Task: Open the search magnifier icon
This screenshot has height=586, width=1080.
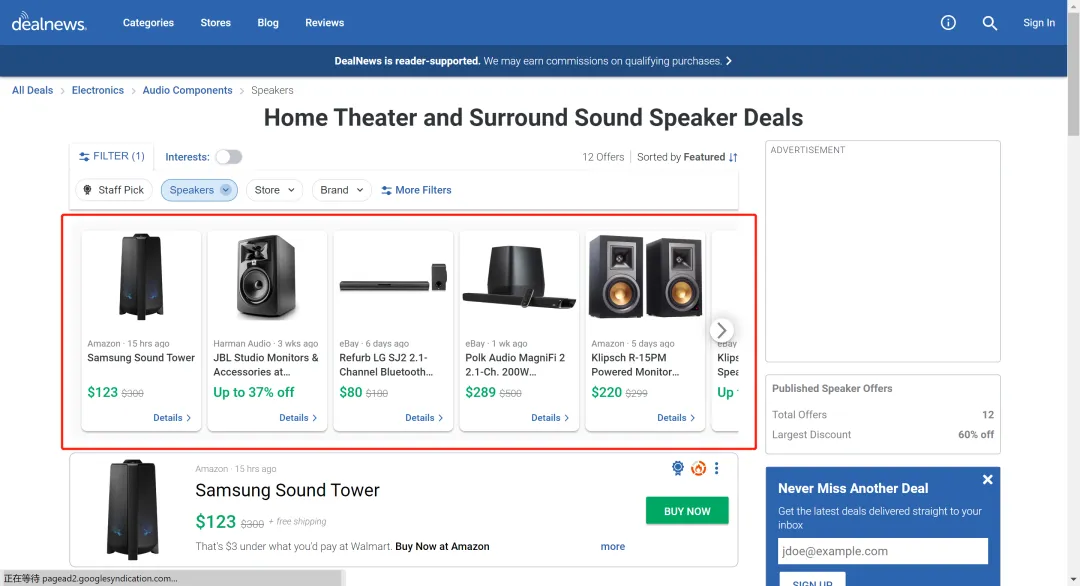Action: pyautogui.click(x=990, y=23)
